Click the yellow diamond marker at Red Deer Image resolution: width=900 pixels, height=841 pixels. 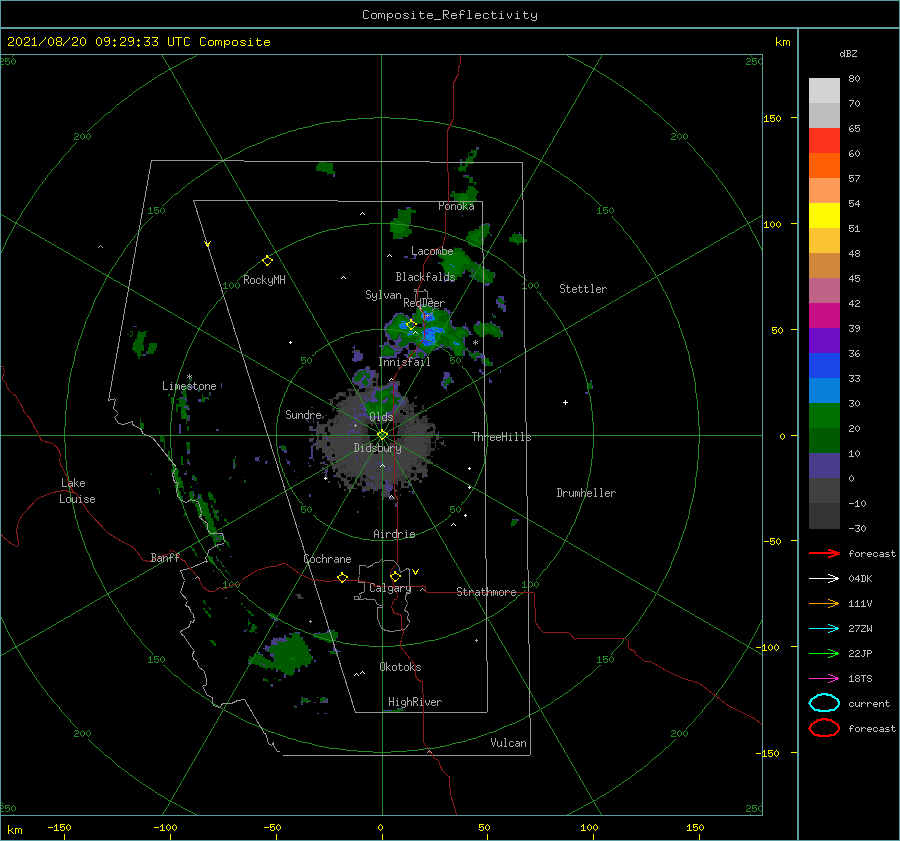point(411,325)
